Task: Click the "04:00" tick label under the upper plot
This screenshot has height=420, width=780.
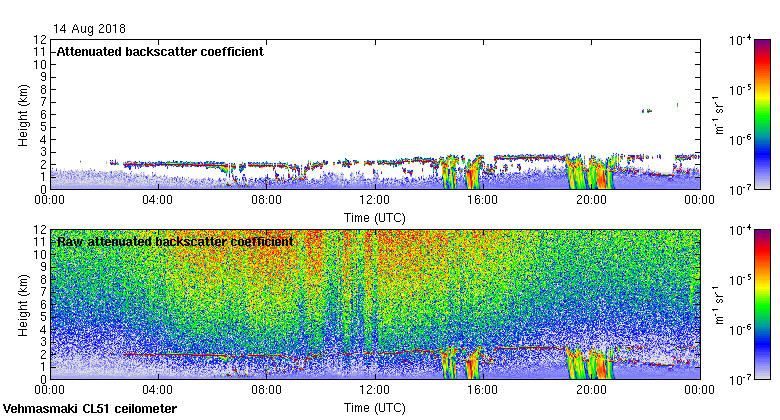Action: [158, 200]
